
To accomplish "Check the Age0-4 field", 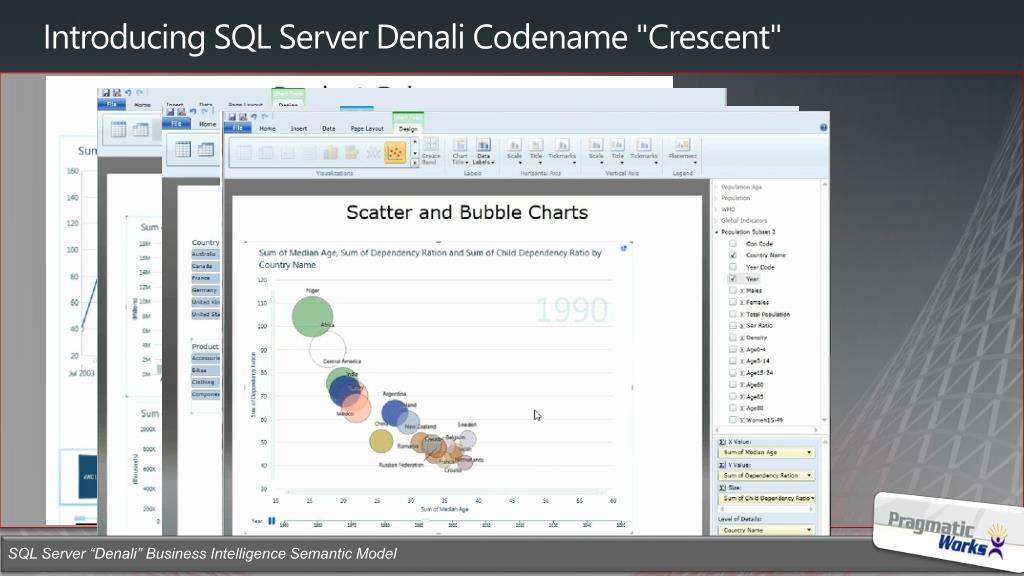I will click(x=733, y=349).
